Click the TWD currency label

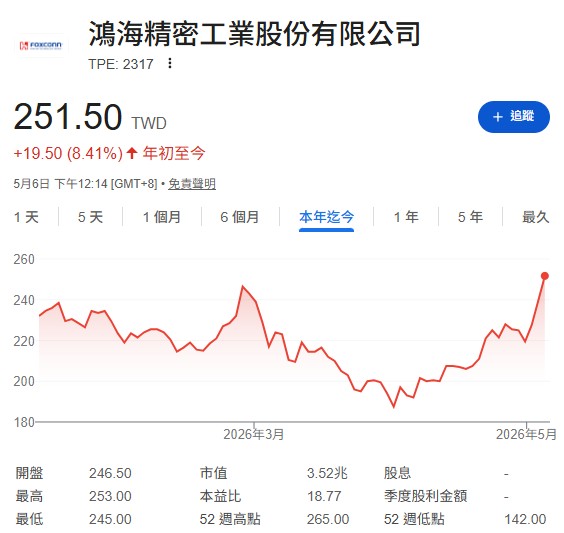click(149, 123)
